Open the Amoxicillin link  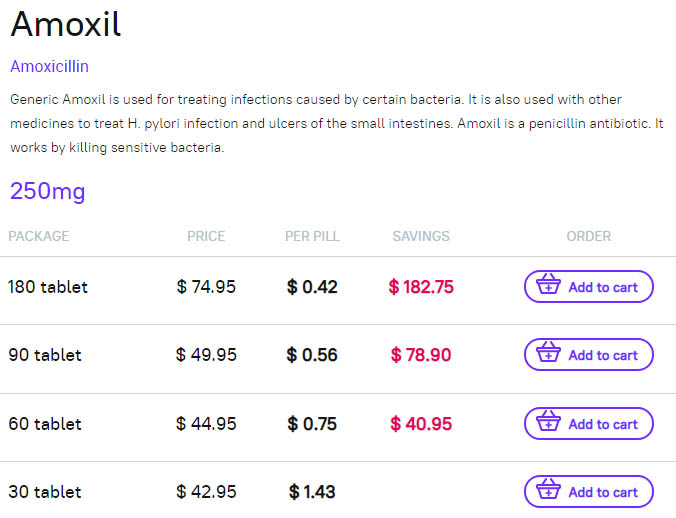(50, 66)
